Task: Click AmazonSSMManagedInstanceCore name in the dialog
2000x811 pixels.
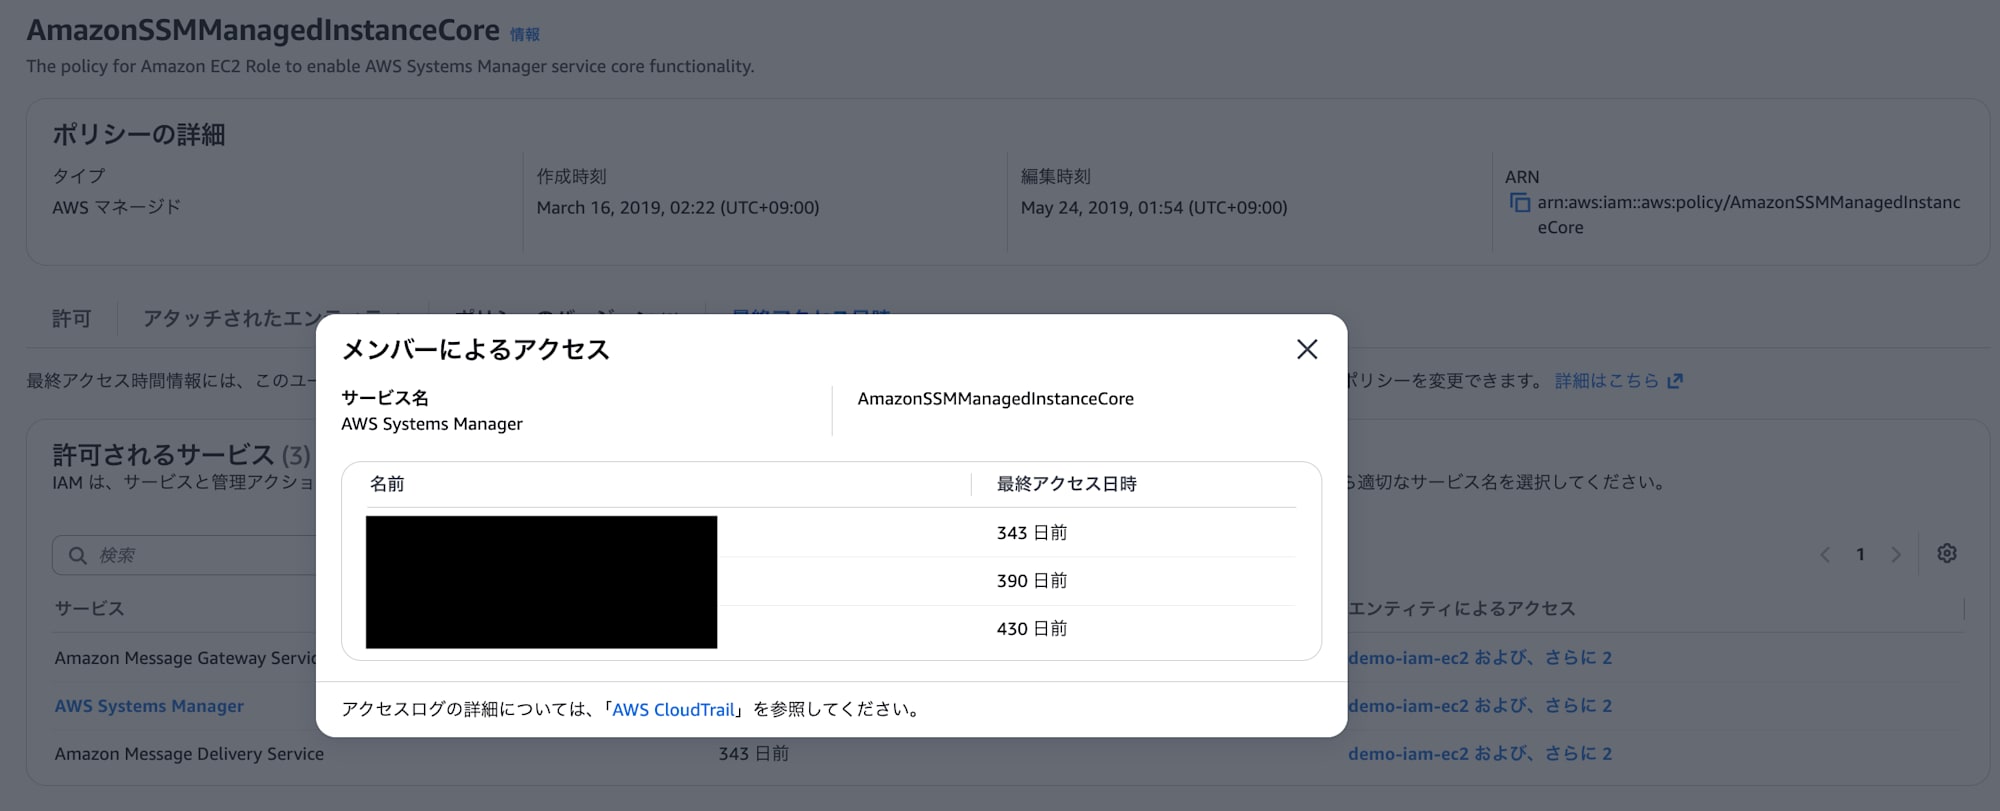Action: tap(995, 399)
